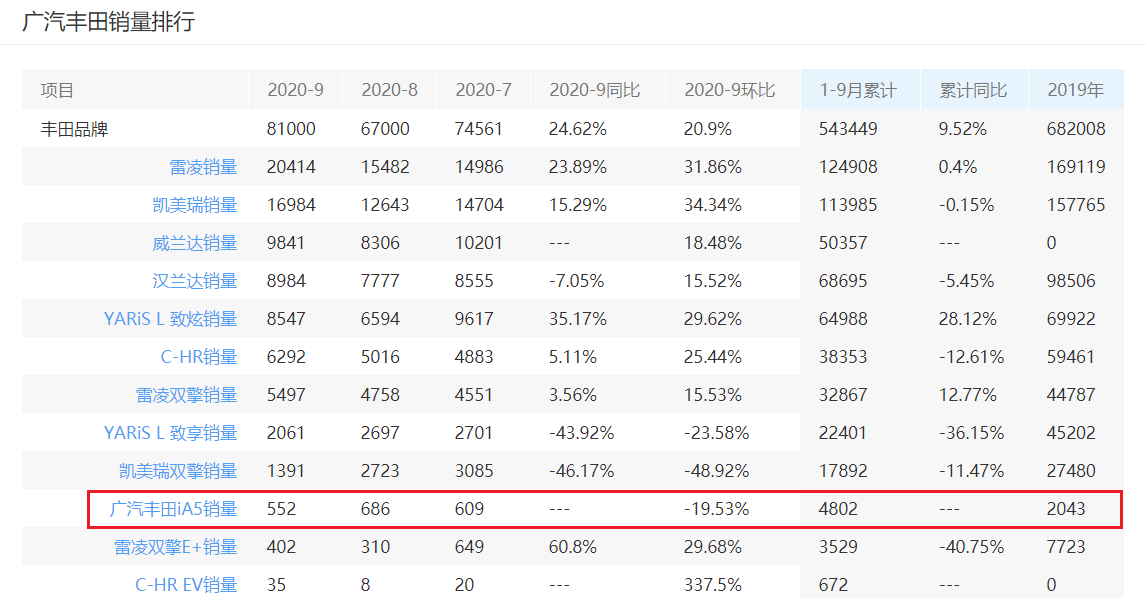Open YARiS L 致炫销量 link
The height and width of the screenshot is (598, 1146).
[x=170, y=319]
